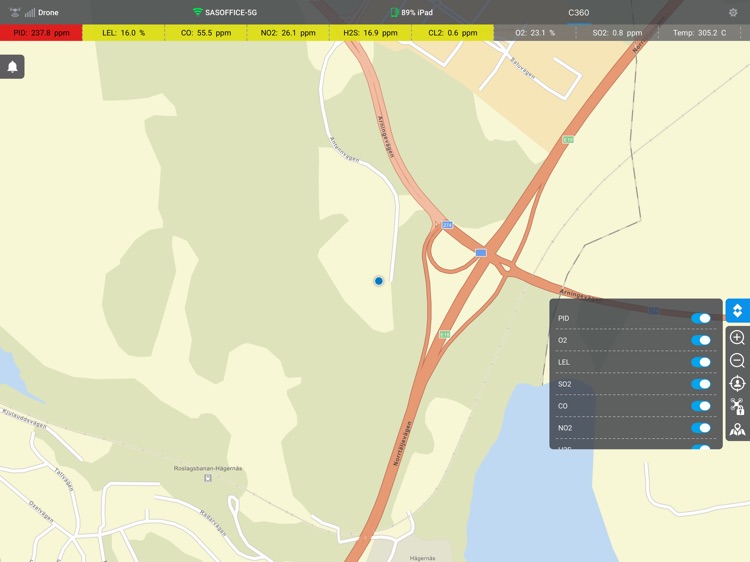Toggle the CO layer switch
The image size is (750, 562).
[701, 406]
